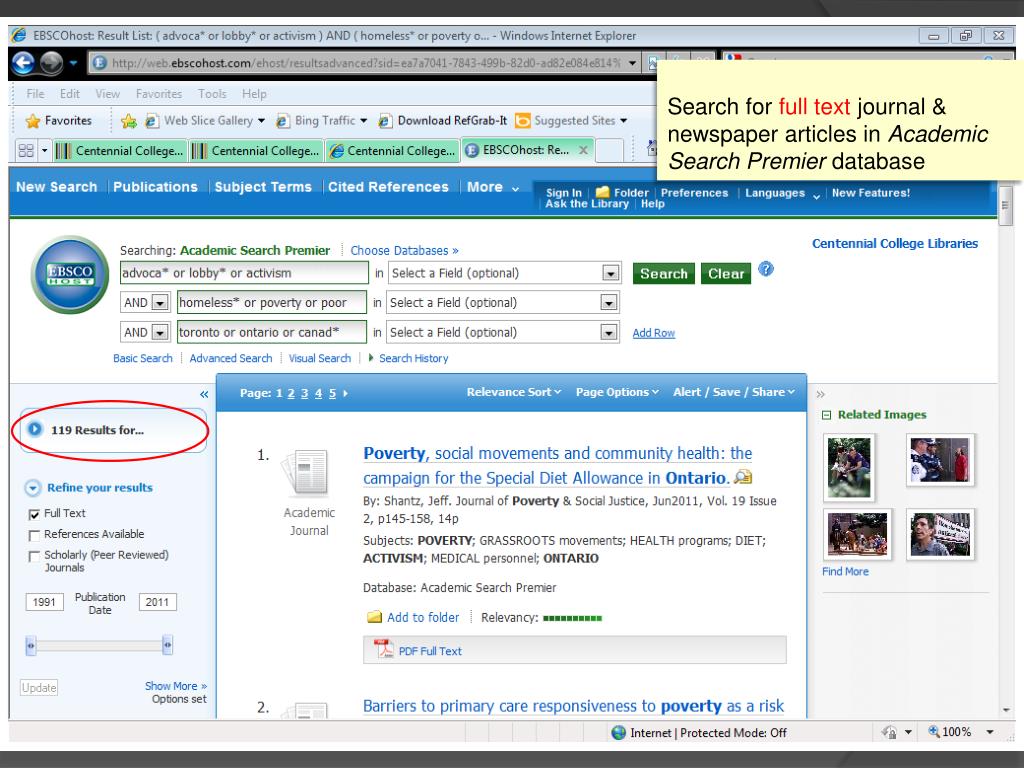Open Subject Terms
Screen dimensions: 1024x768
[263, 187]
